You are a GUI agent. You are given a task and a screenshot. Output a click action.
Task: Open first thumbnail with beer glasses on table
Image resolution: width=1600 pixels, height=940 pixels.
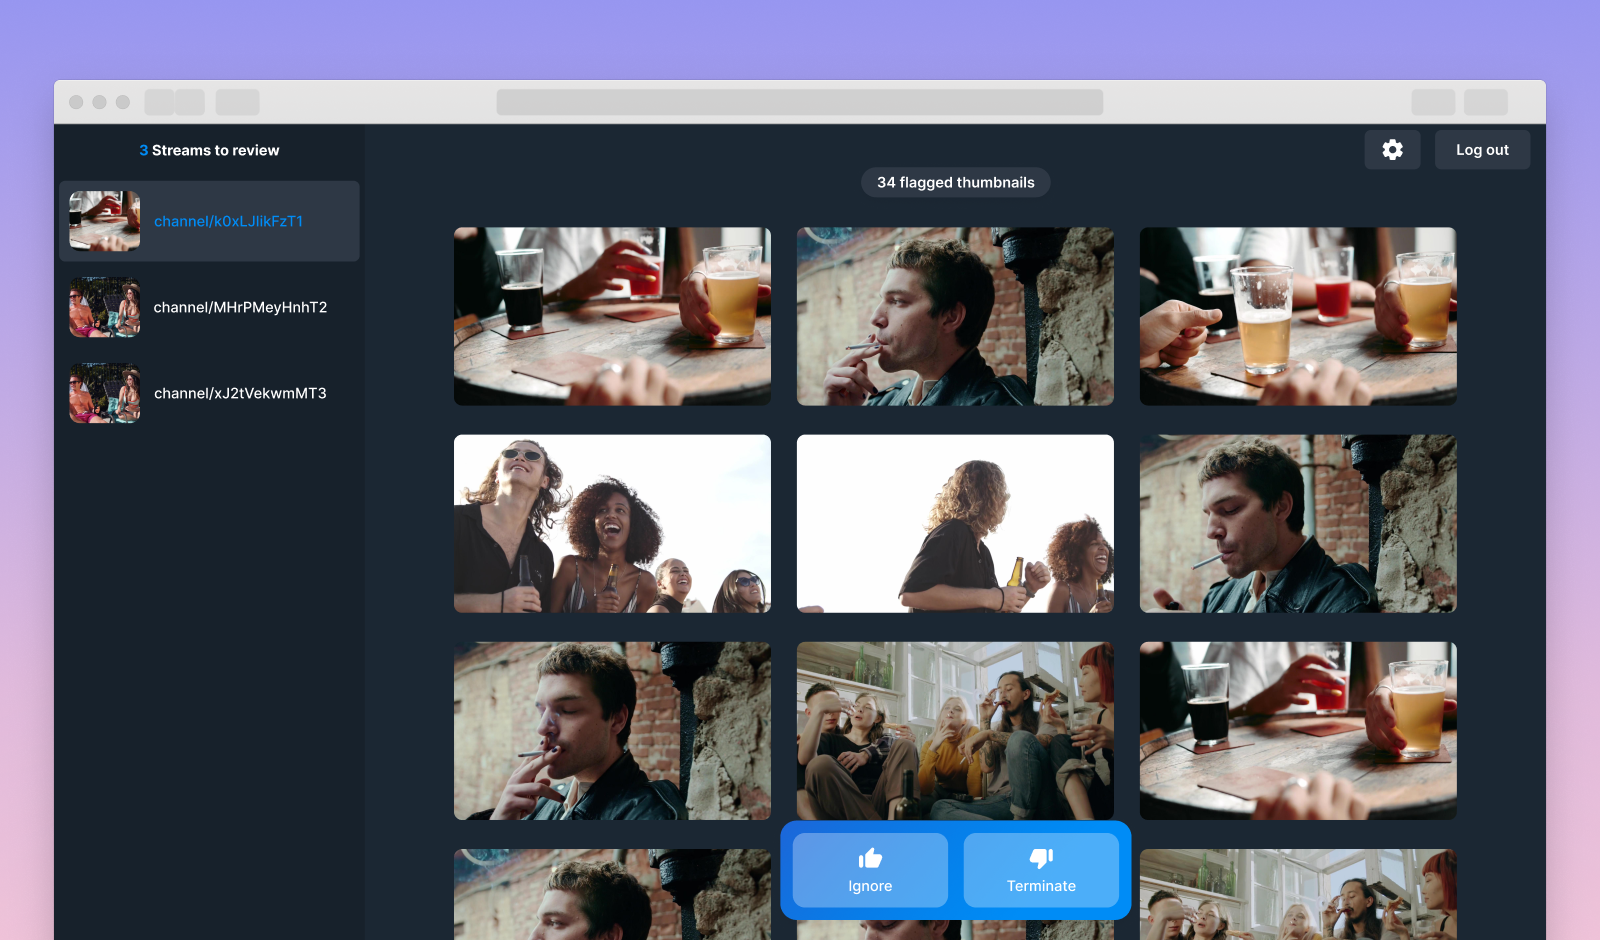click(x=612, y=316)
